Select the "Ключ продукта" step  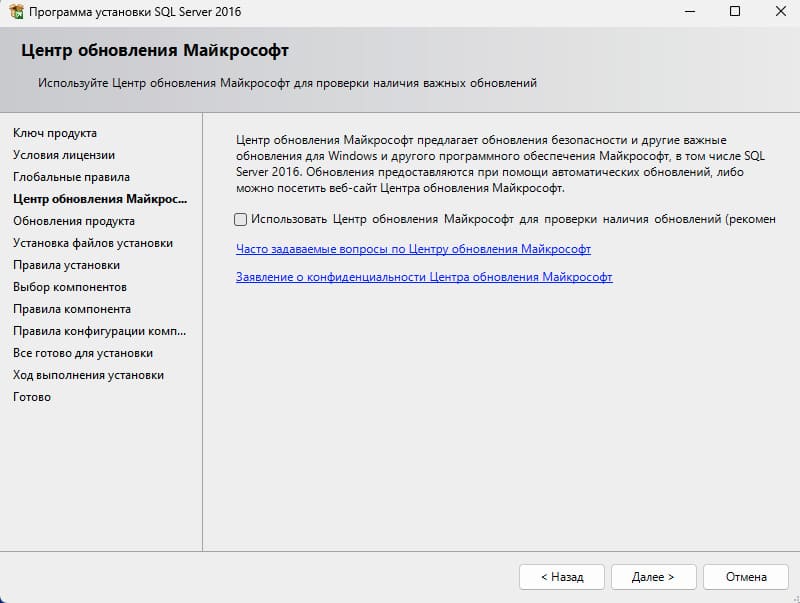[55, 133]
